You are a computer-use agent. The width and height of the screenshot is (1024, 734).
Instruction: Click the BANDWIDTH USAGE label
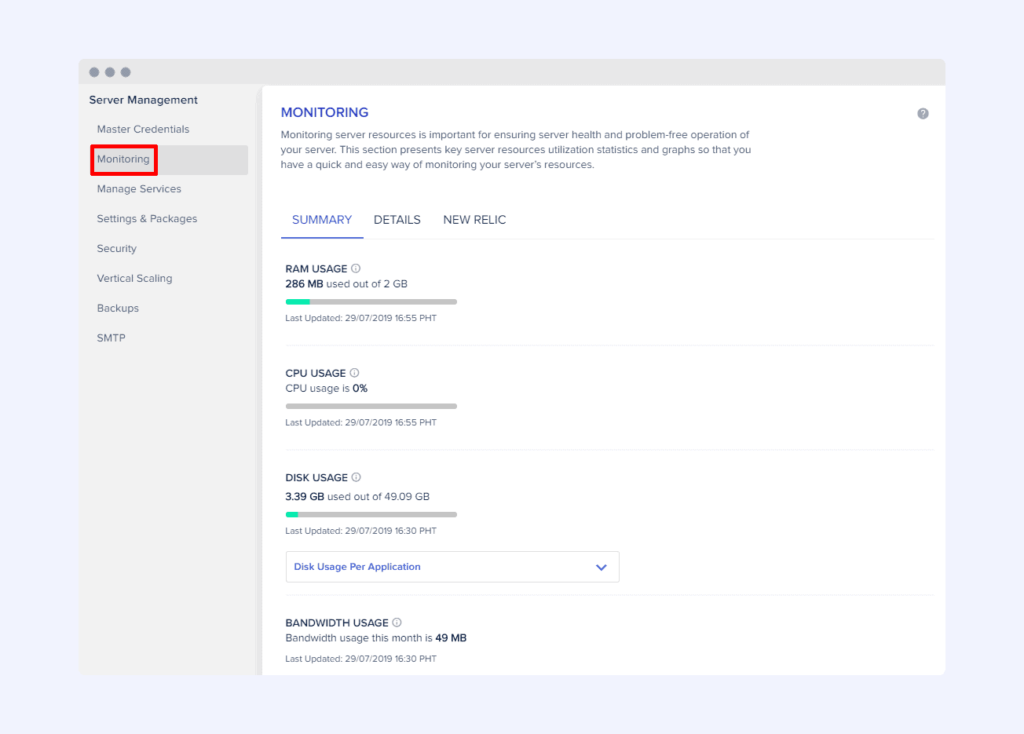337,622
